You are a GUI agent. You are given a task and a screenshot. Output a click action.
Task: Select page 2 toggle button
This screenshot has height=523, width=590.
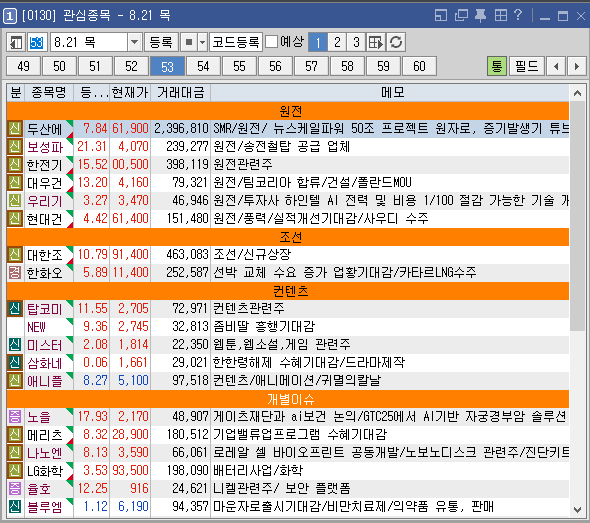pyautogui.click(x=337, y=42)
